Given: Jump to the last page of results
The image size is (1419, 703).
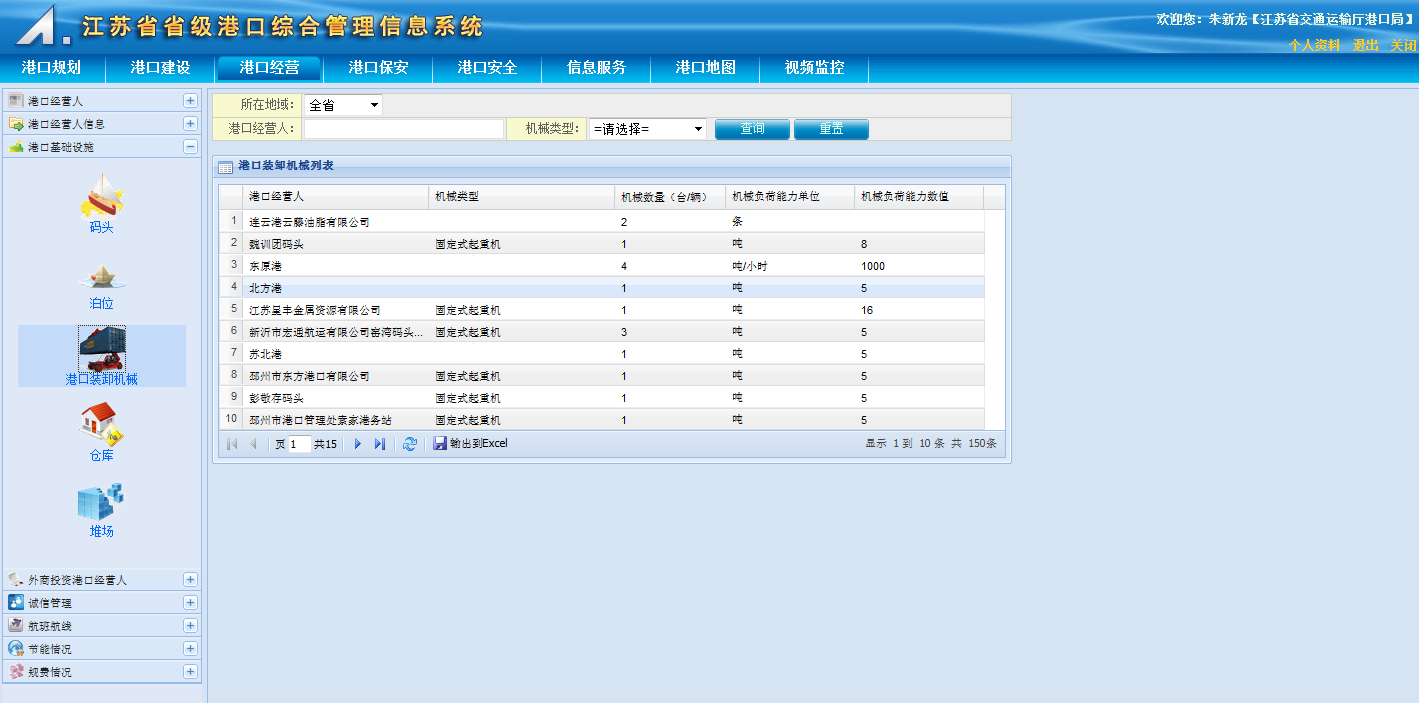Looking at the screenshot, I should point(380,444).
